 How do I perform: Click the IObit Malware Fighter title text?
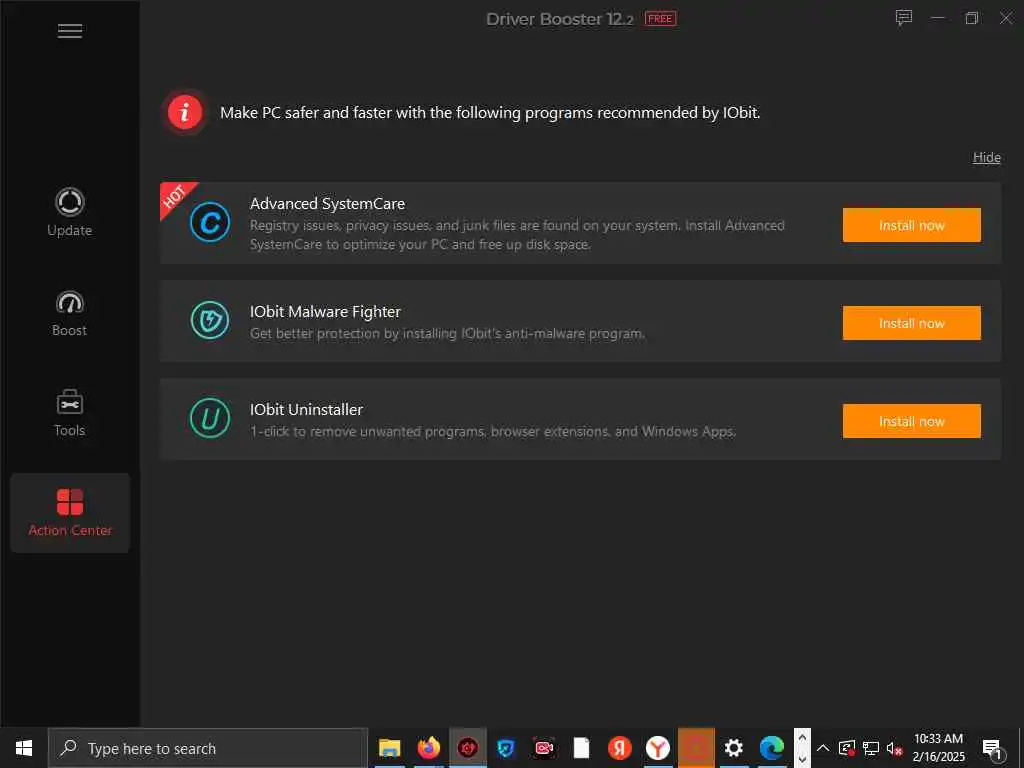pyautogui.click(x=325, y=312)
